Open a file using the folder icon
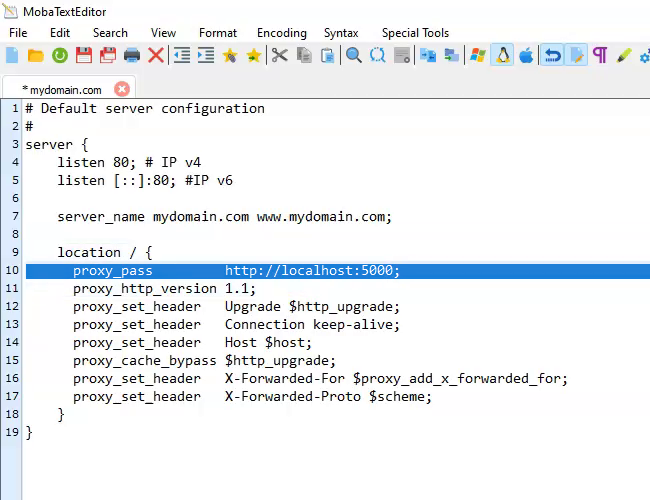 pyautogui.click(x=36, y=55)
